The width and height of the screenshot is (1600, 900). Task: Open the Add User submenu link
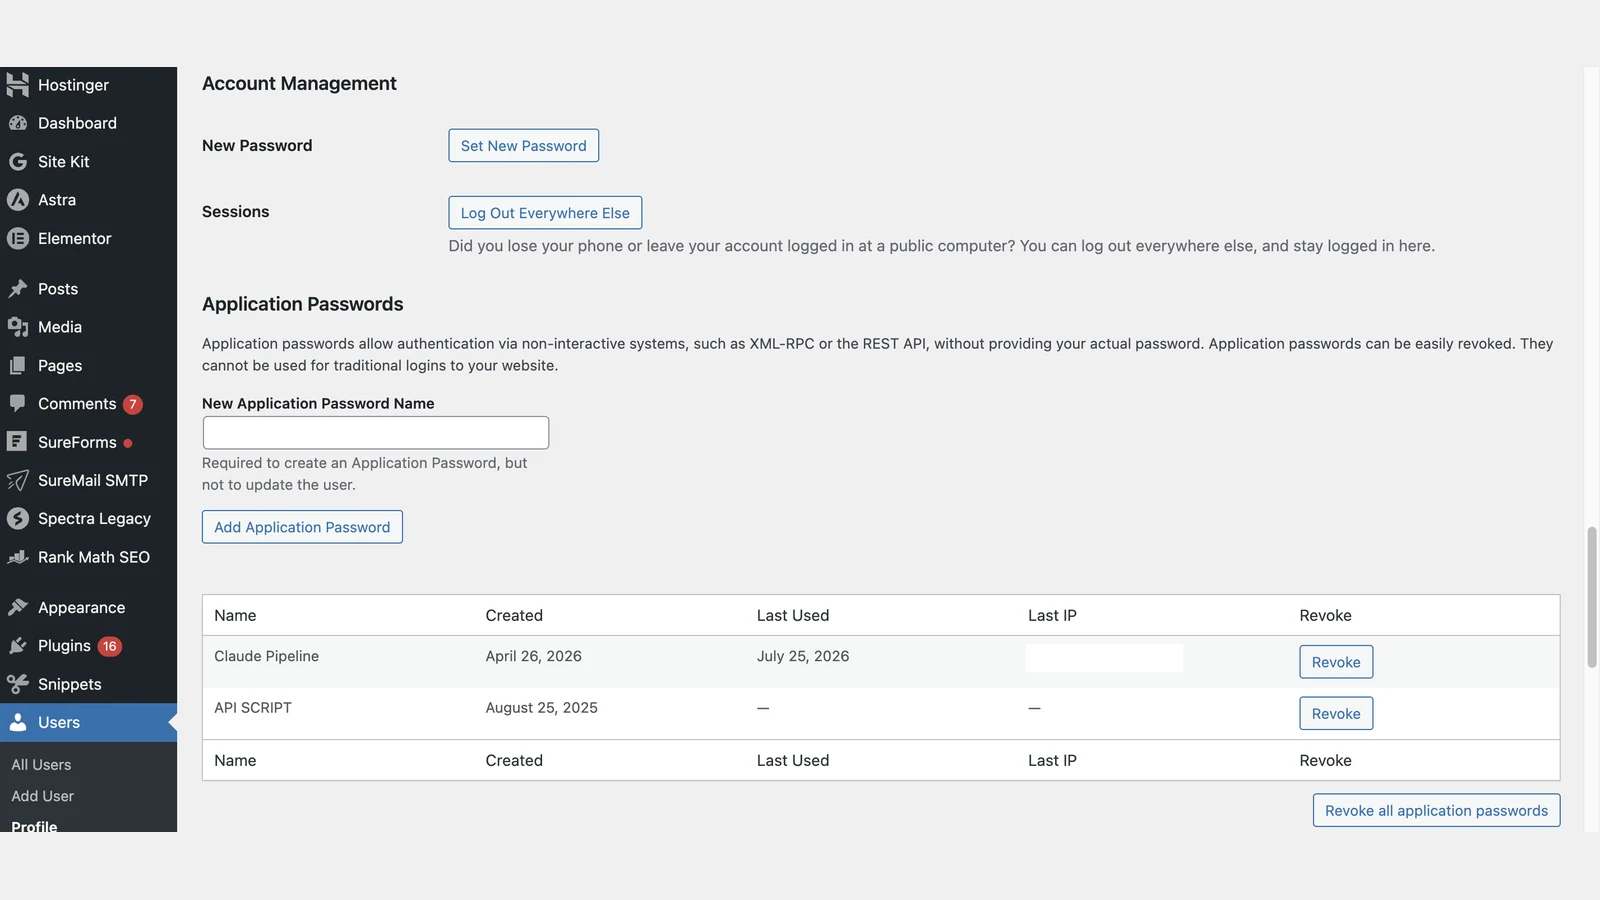(x=43, y=796)
